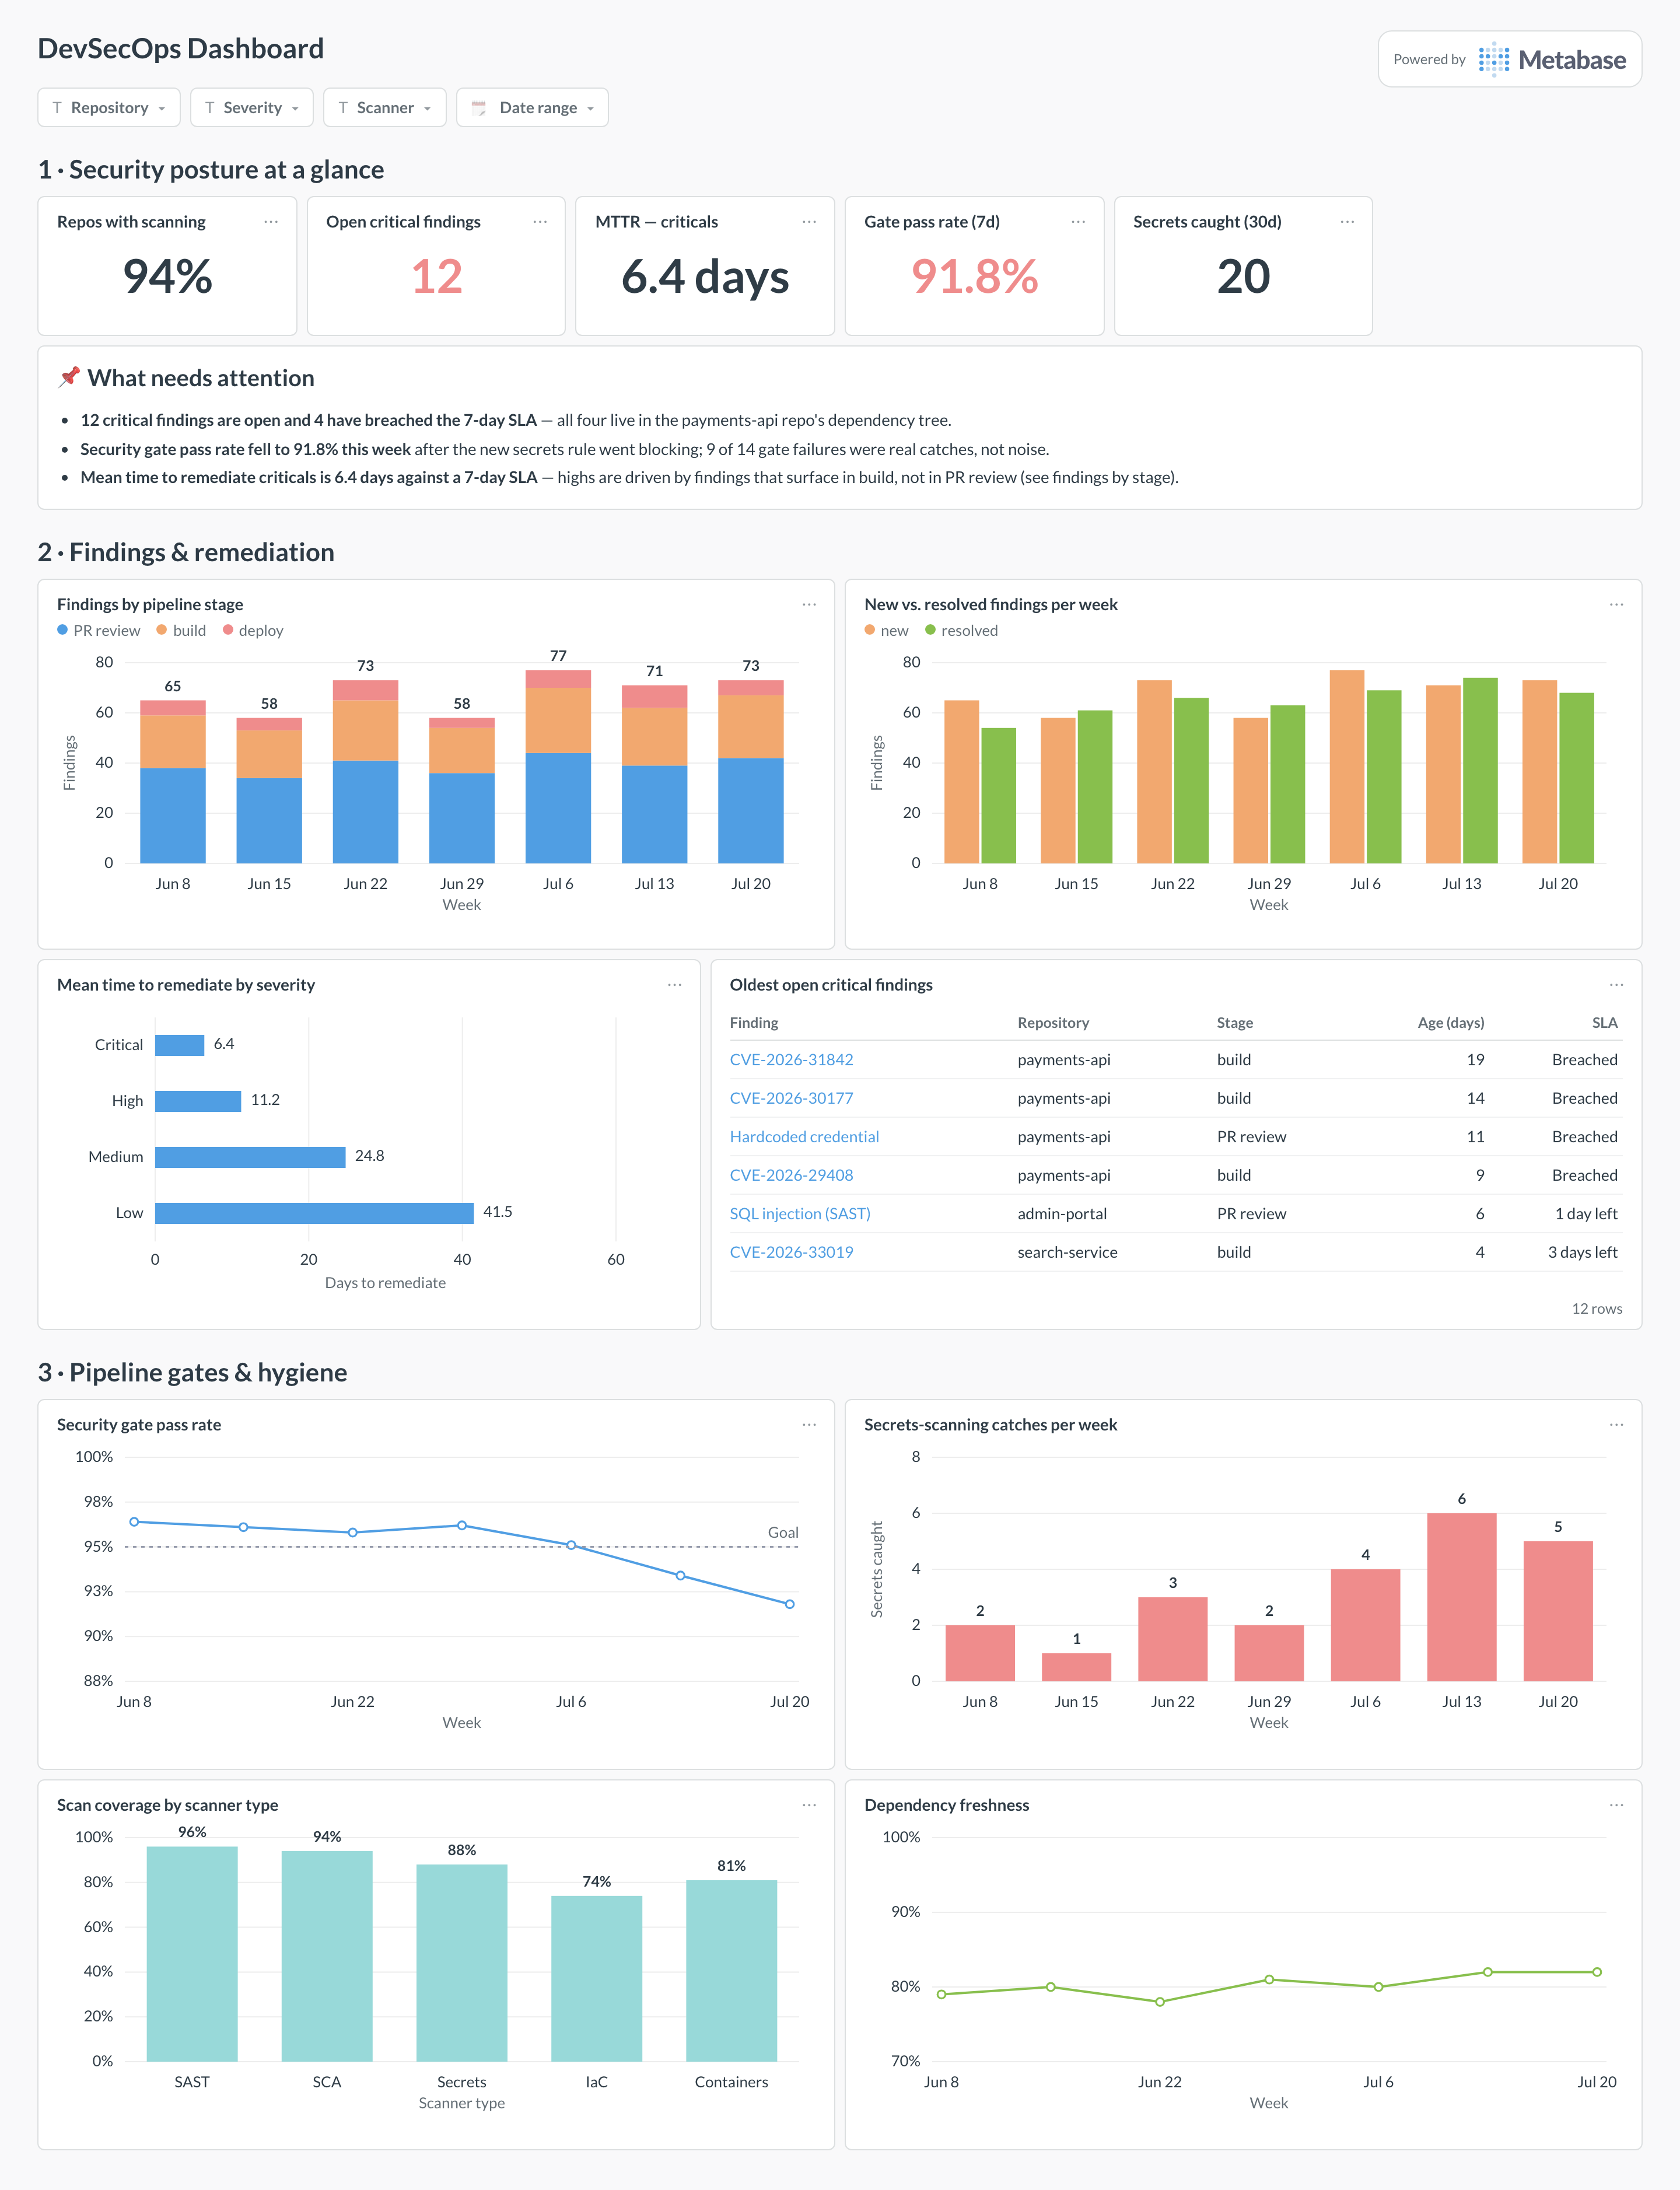This screenshot has width=1680, height=2190.
Task: Click the 20 secrets caught value
Action: (1243, 277)
